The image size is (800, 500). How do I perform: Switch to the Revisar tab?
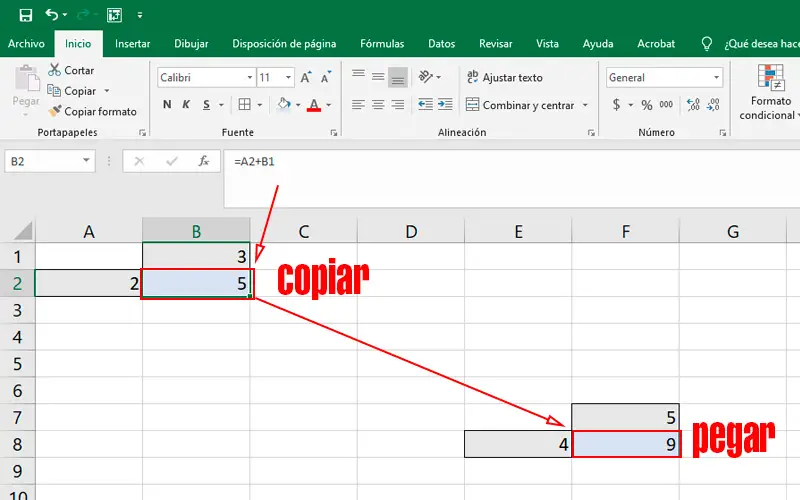[x=495, y=44]
